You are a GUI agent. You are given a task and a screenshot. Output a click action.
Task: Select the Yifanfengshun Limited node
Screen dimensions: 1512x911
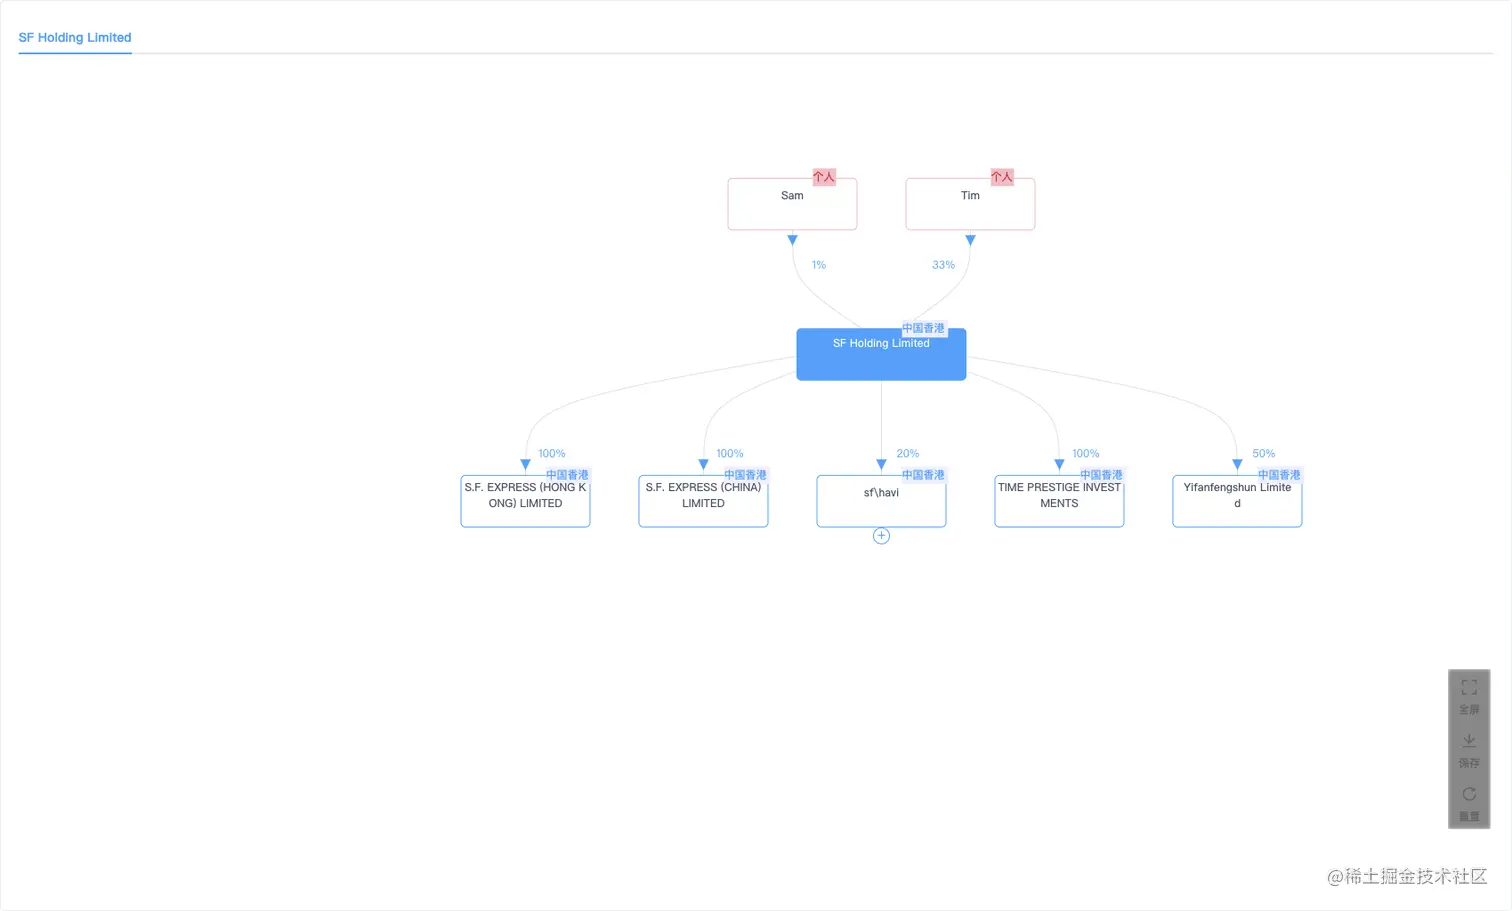pyautogui.click(x=1237, y=501)
